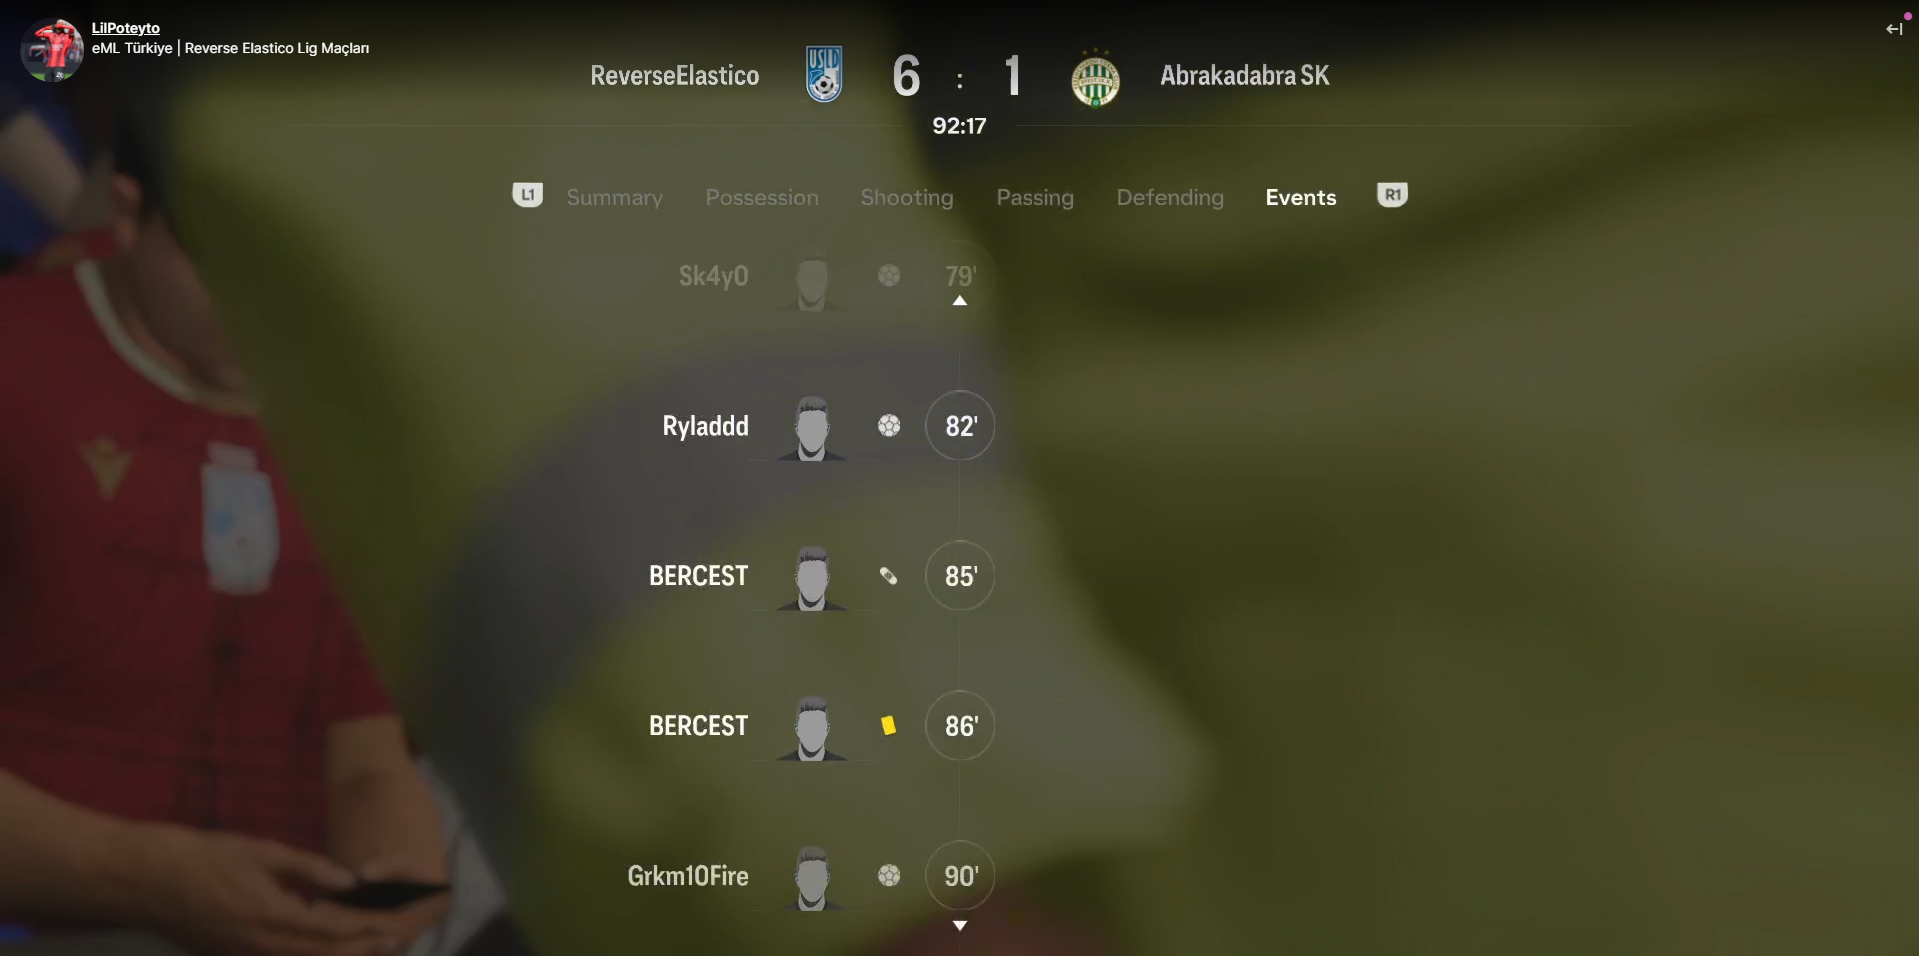Click the L1 bumper icon

[528, 195]
